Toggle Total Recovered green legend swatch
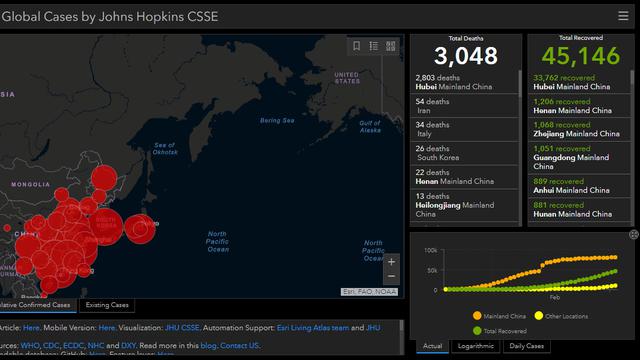The width and height of the screenshot is (640, 360). [x=477, y=331]
